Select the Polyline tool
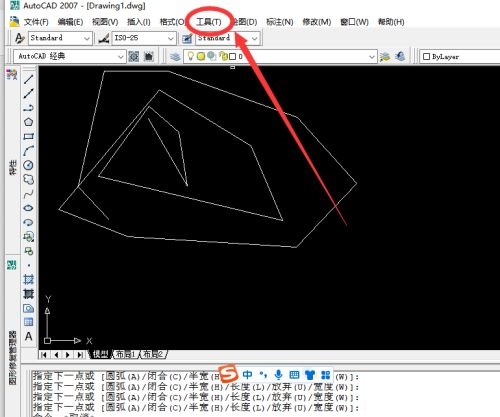500x417 pixels. (29, 108)
